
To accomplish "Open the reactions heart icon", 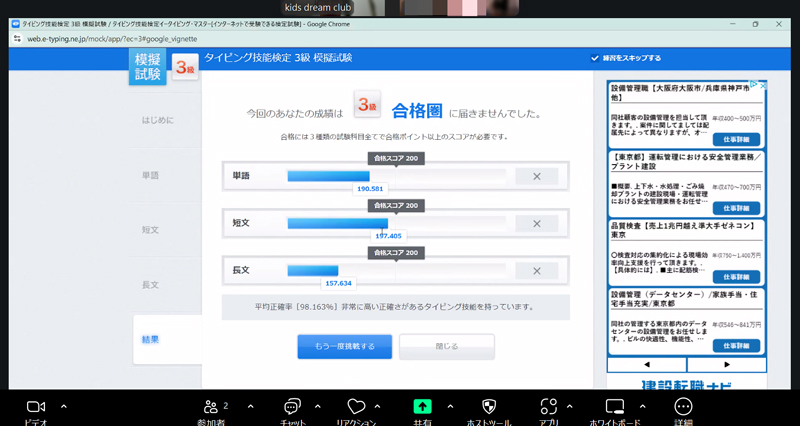I will (356, 407).
